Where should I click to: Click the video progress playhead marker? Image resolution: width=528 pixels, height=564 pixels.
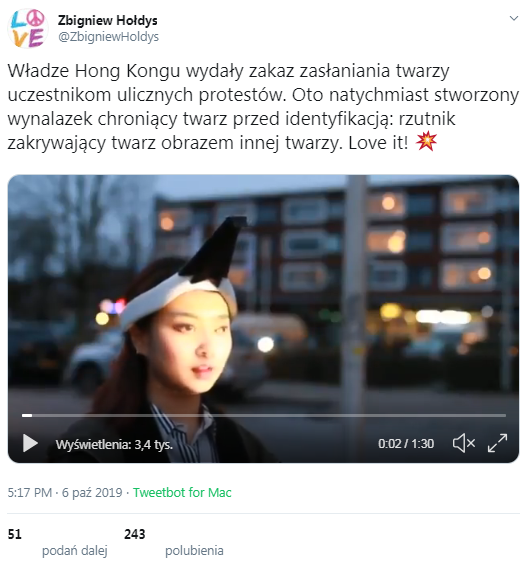[x=27, y=415]
